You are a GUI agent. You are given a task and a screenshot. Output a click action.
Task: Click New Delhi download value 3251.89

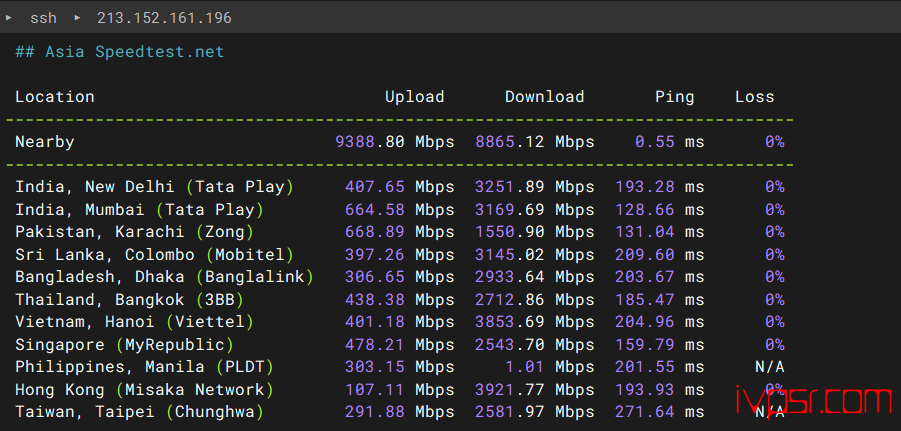click(510, 187)
